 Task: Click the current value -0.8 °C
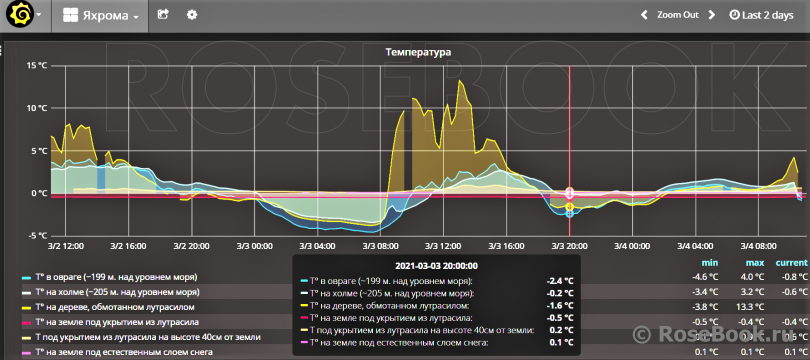pos(795,276)
